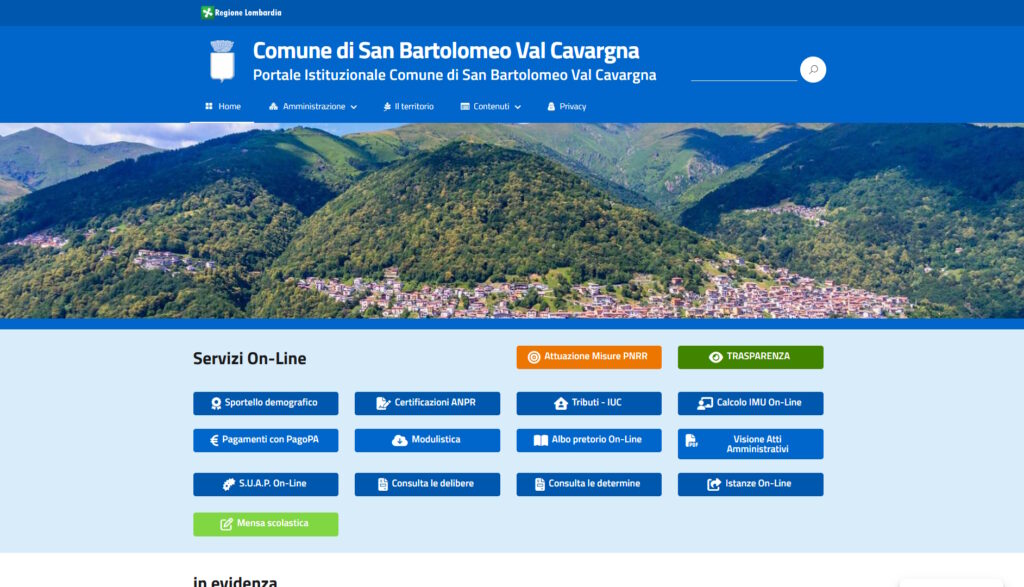Open Consulta le determine
Image resolution: width=1024 pixels, height=587 pixels.
(x=589, y=484)
